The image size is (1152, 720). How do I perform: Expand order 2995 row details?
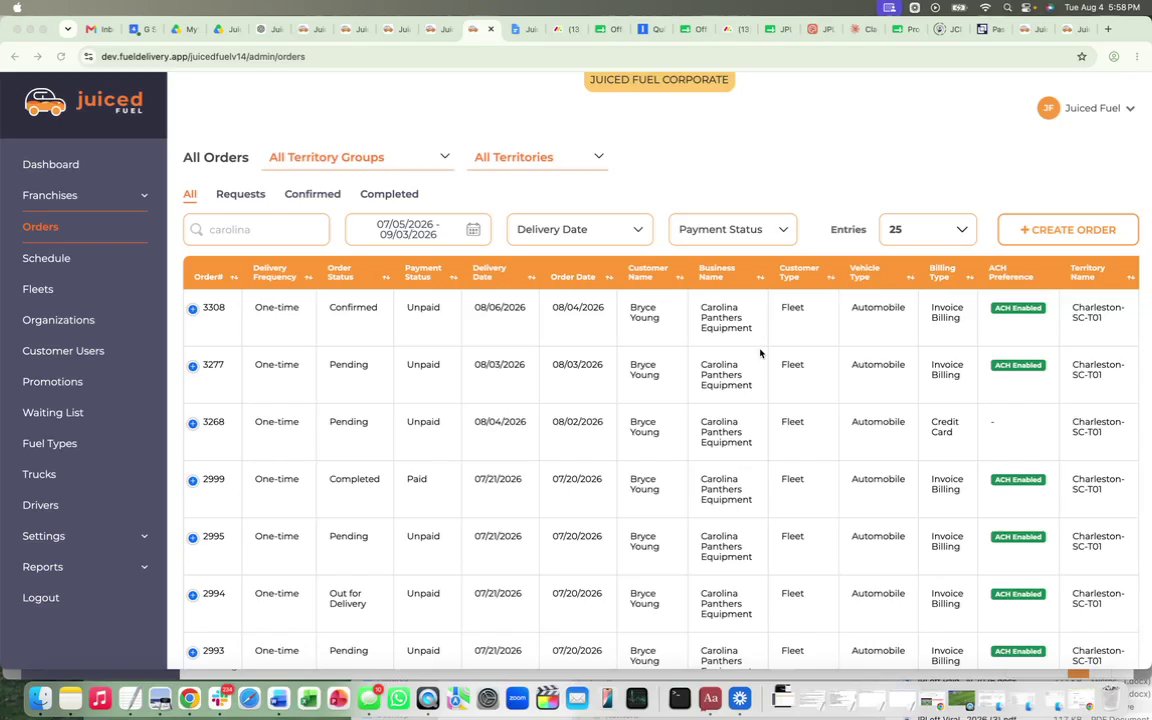[x=192, y=539]
